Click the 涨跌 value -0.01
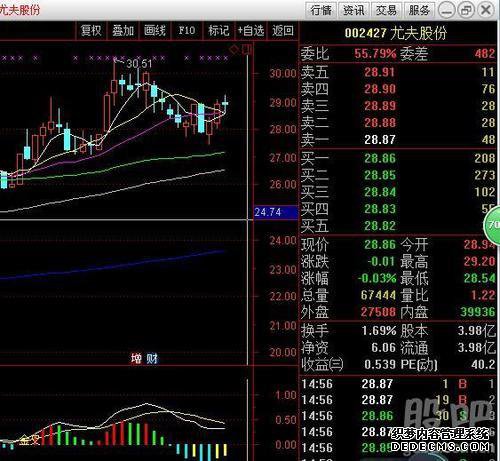The width and height of the screenshot is (500, 461). (381, 261)
